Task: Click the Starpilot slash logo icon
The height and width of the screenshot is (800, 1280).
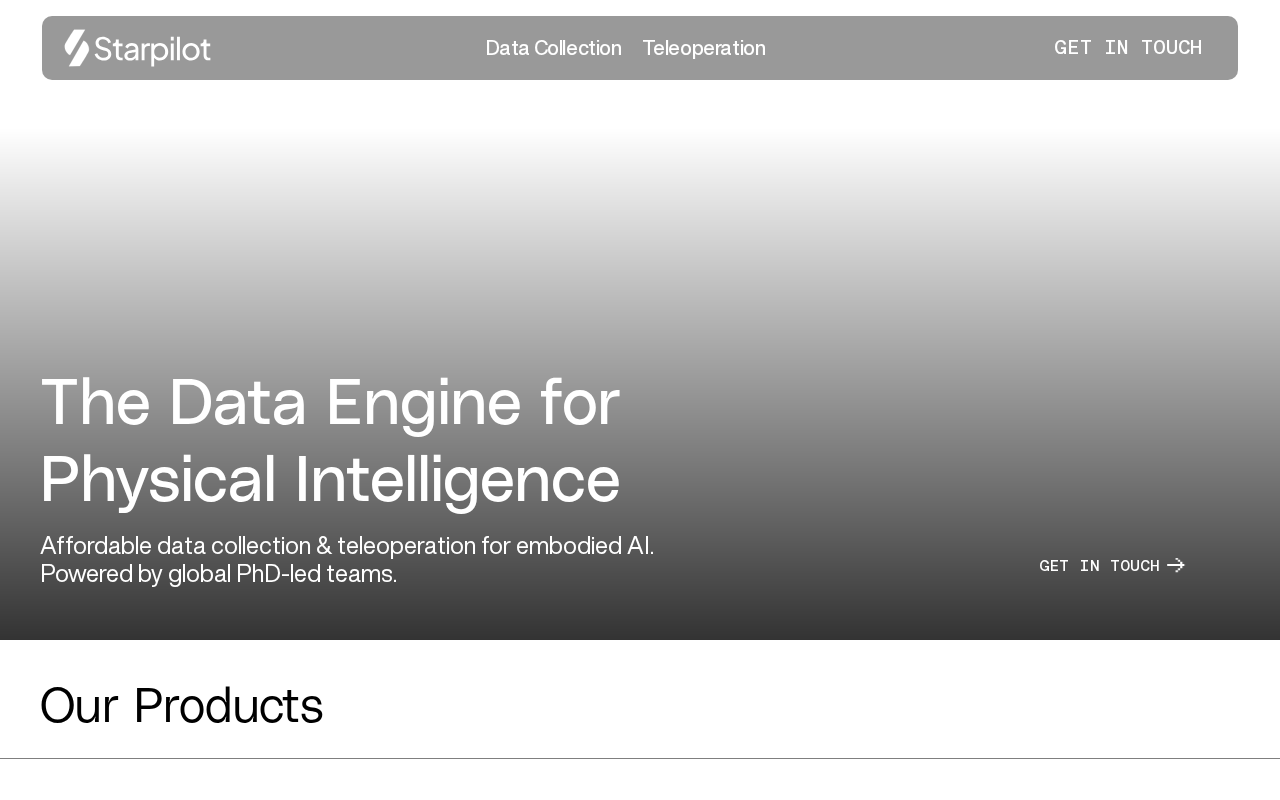Action: tap(77, 48)
